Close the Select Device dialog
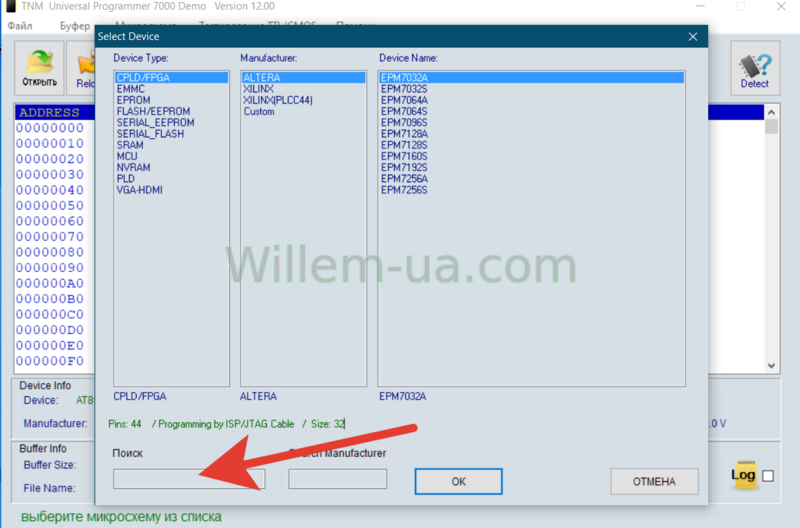Viewport: 800px width, 528px height. (x=692, y=36)
